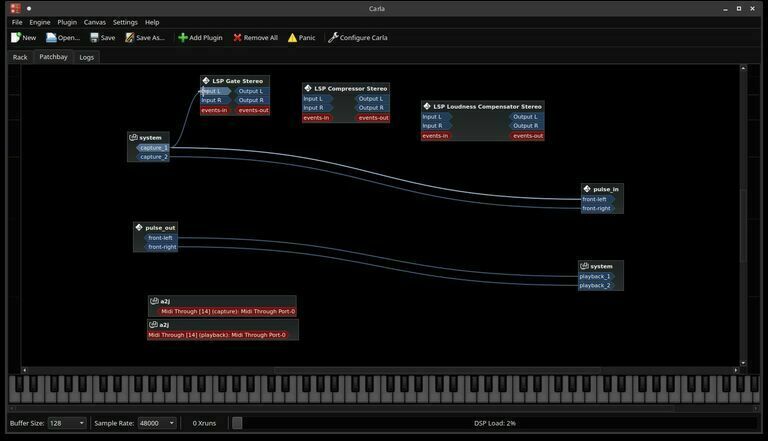
Task: Click Output L port on Loudness Compensator
Action: pyautogui.click(x=526, y=117)
